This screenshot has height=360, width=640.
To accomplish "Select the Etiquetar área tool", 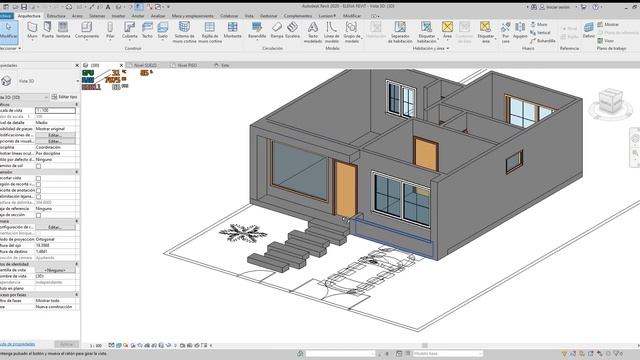I will [485, 32].
